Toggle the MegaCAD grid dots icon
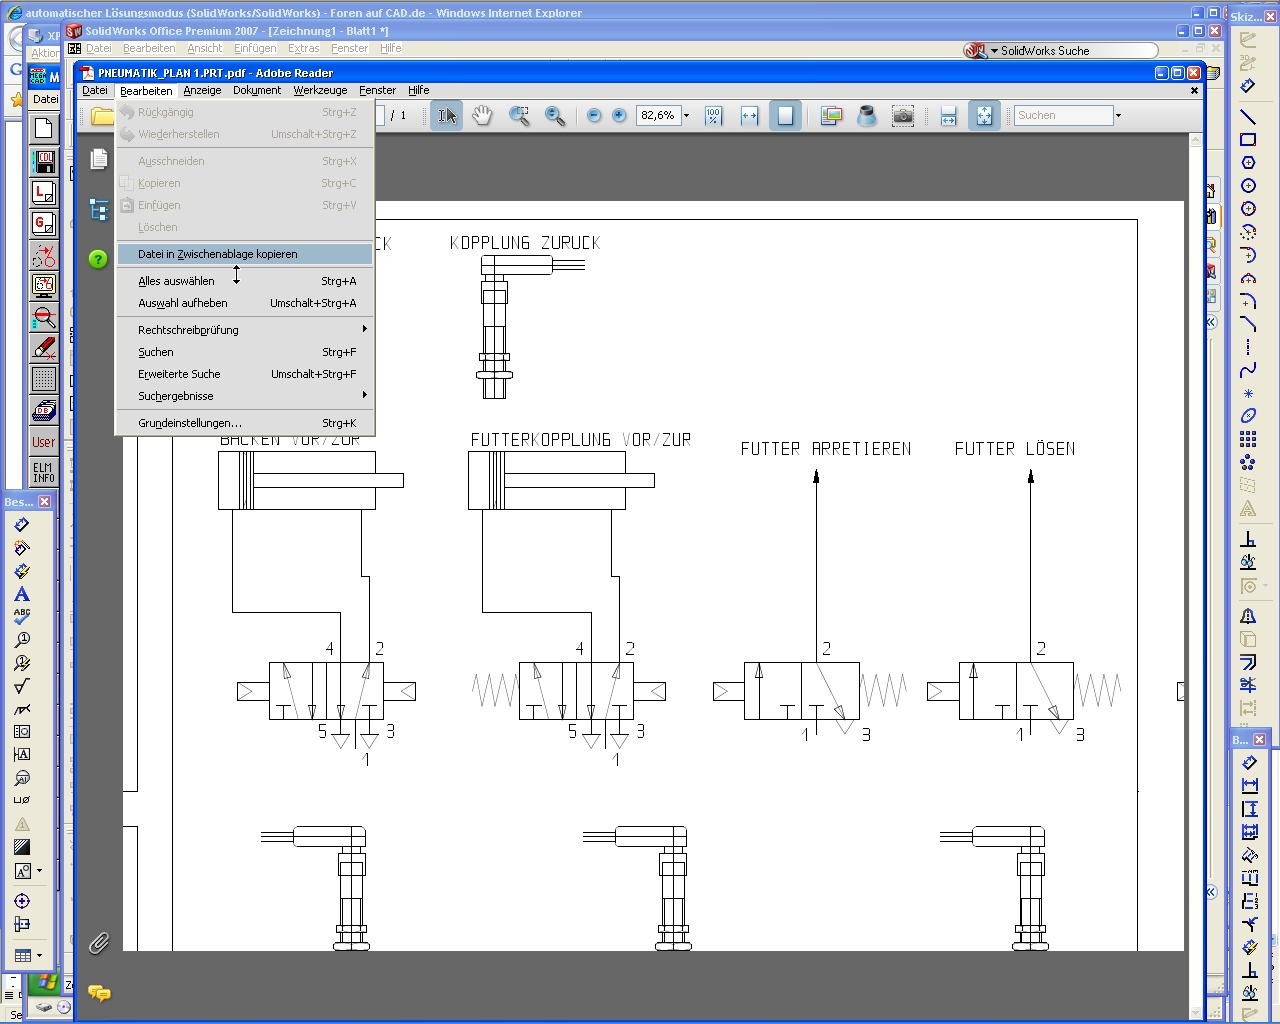Image resolution: width=1280 pixels, height=1024 pixels. tap(43, 379)
